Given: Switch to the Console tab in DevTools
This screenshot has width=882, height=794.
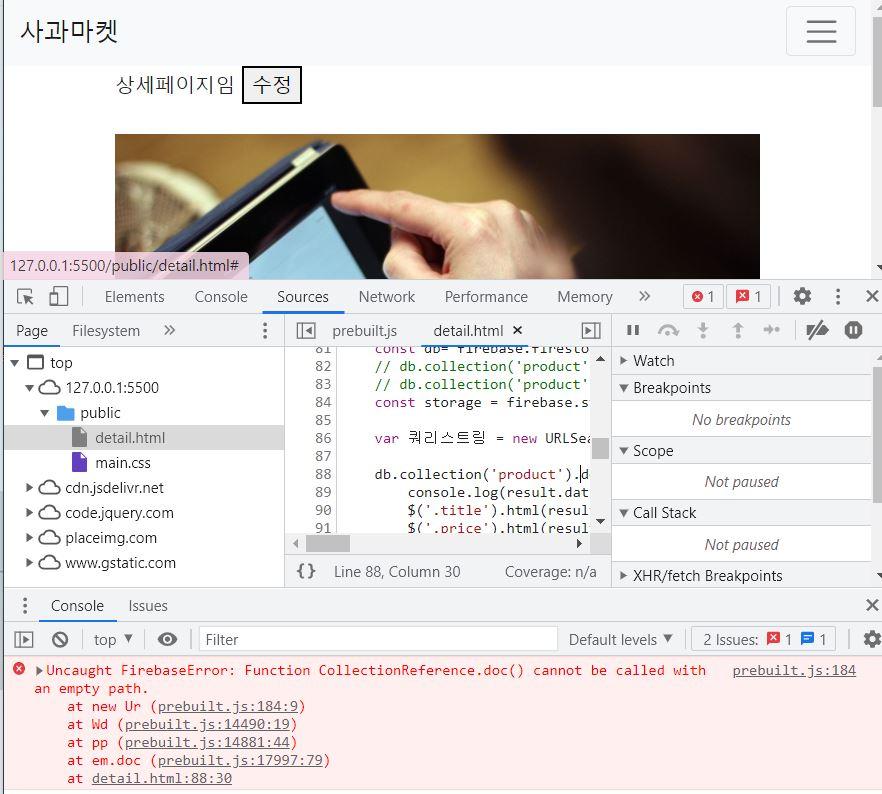Looking at the screenshot, I should (220, 296).
